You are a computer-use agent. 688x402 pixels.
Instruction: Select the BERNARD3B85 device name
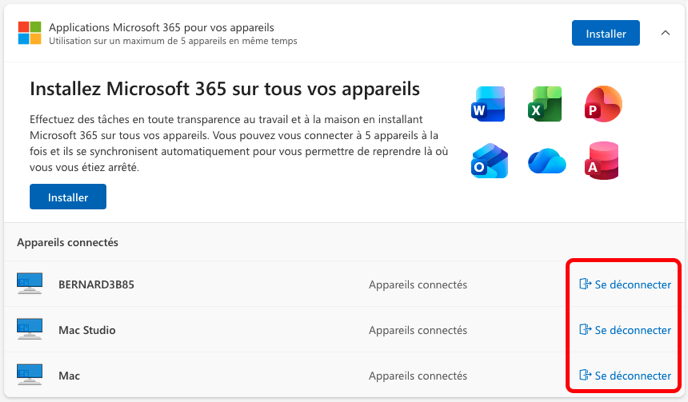tap(97, 284)
